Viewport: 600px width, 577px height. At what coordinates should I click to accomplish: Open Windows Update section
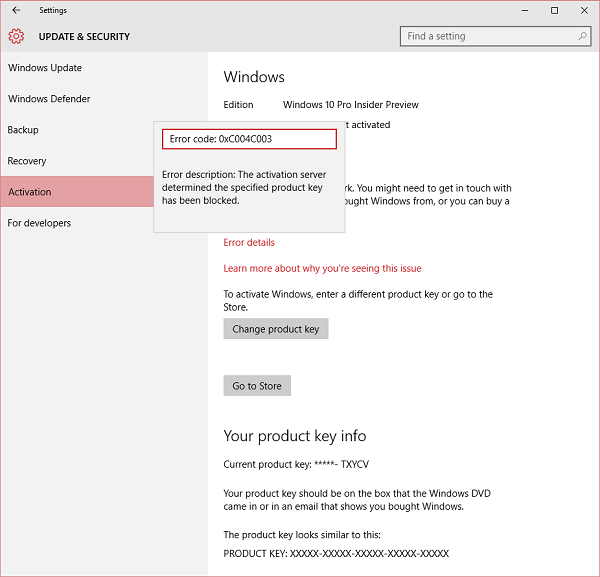coord(45,68)
